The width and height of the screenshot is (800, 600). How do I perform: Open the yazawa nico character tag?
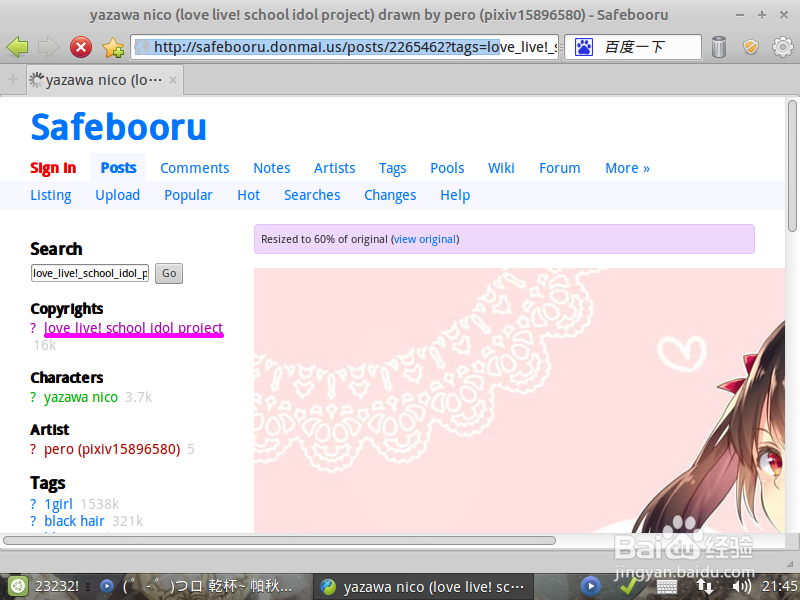click(81, 397)
